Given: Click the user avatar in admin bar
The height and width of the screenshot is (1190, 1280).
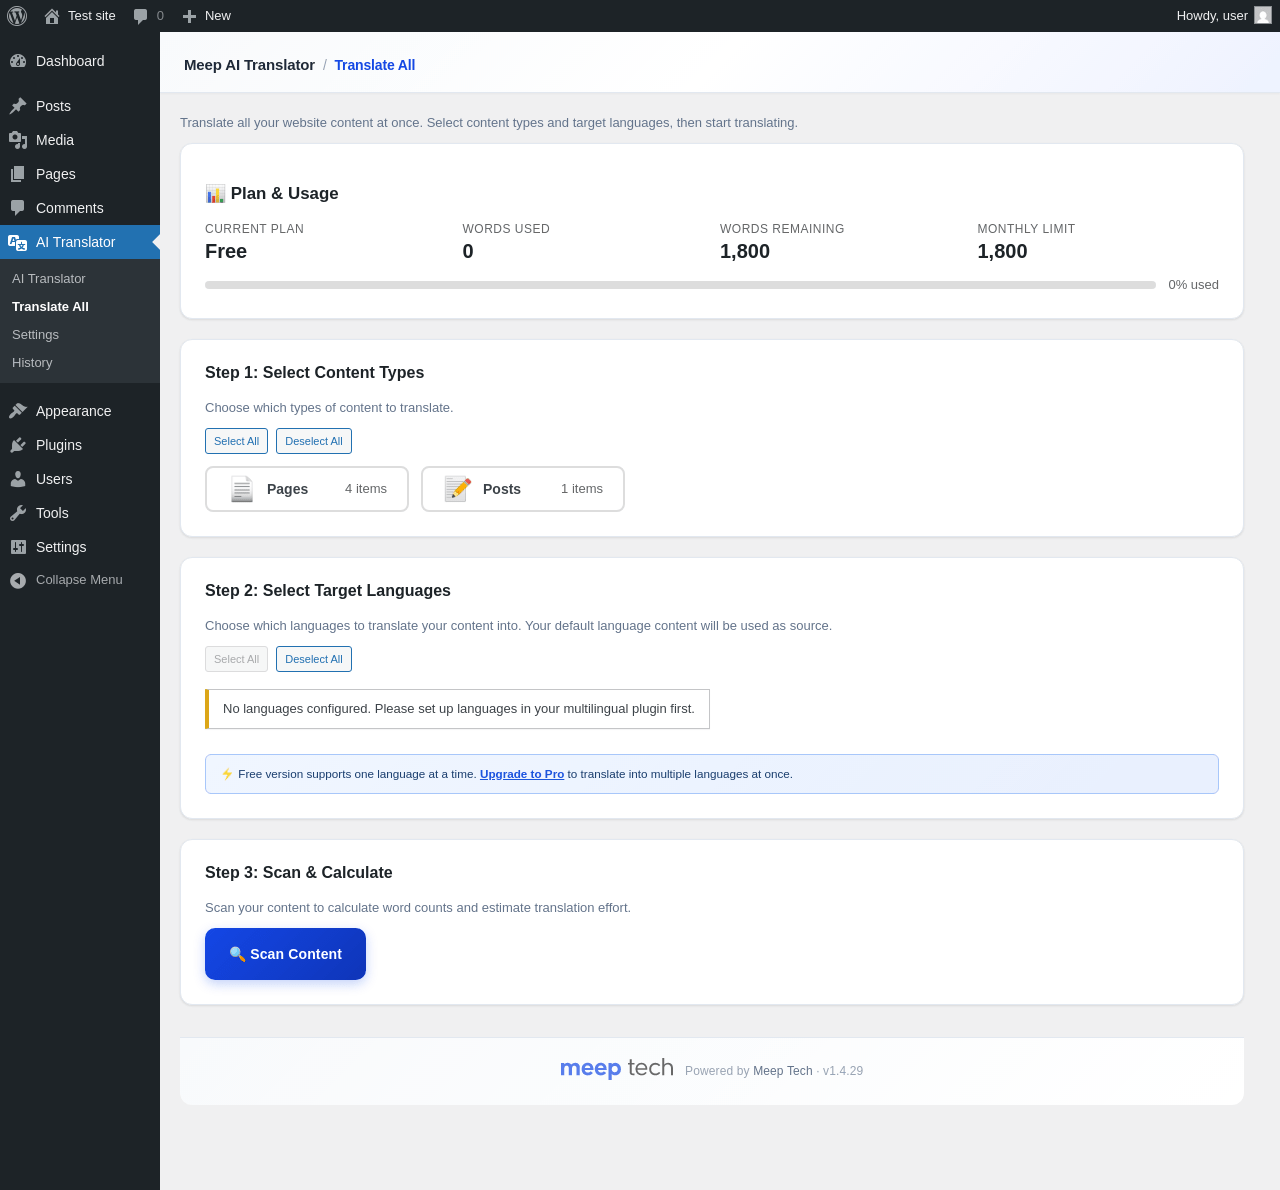Looking at the screenshot, I should point(1263,16).
